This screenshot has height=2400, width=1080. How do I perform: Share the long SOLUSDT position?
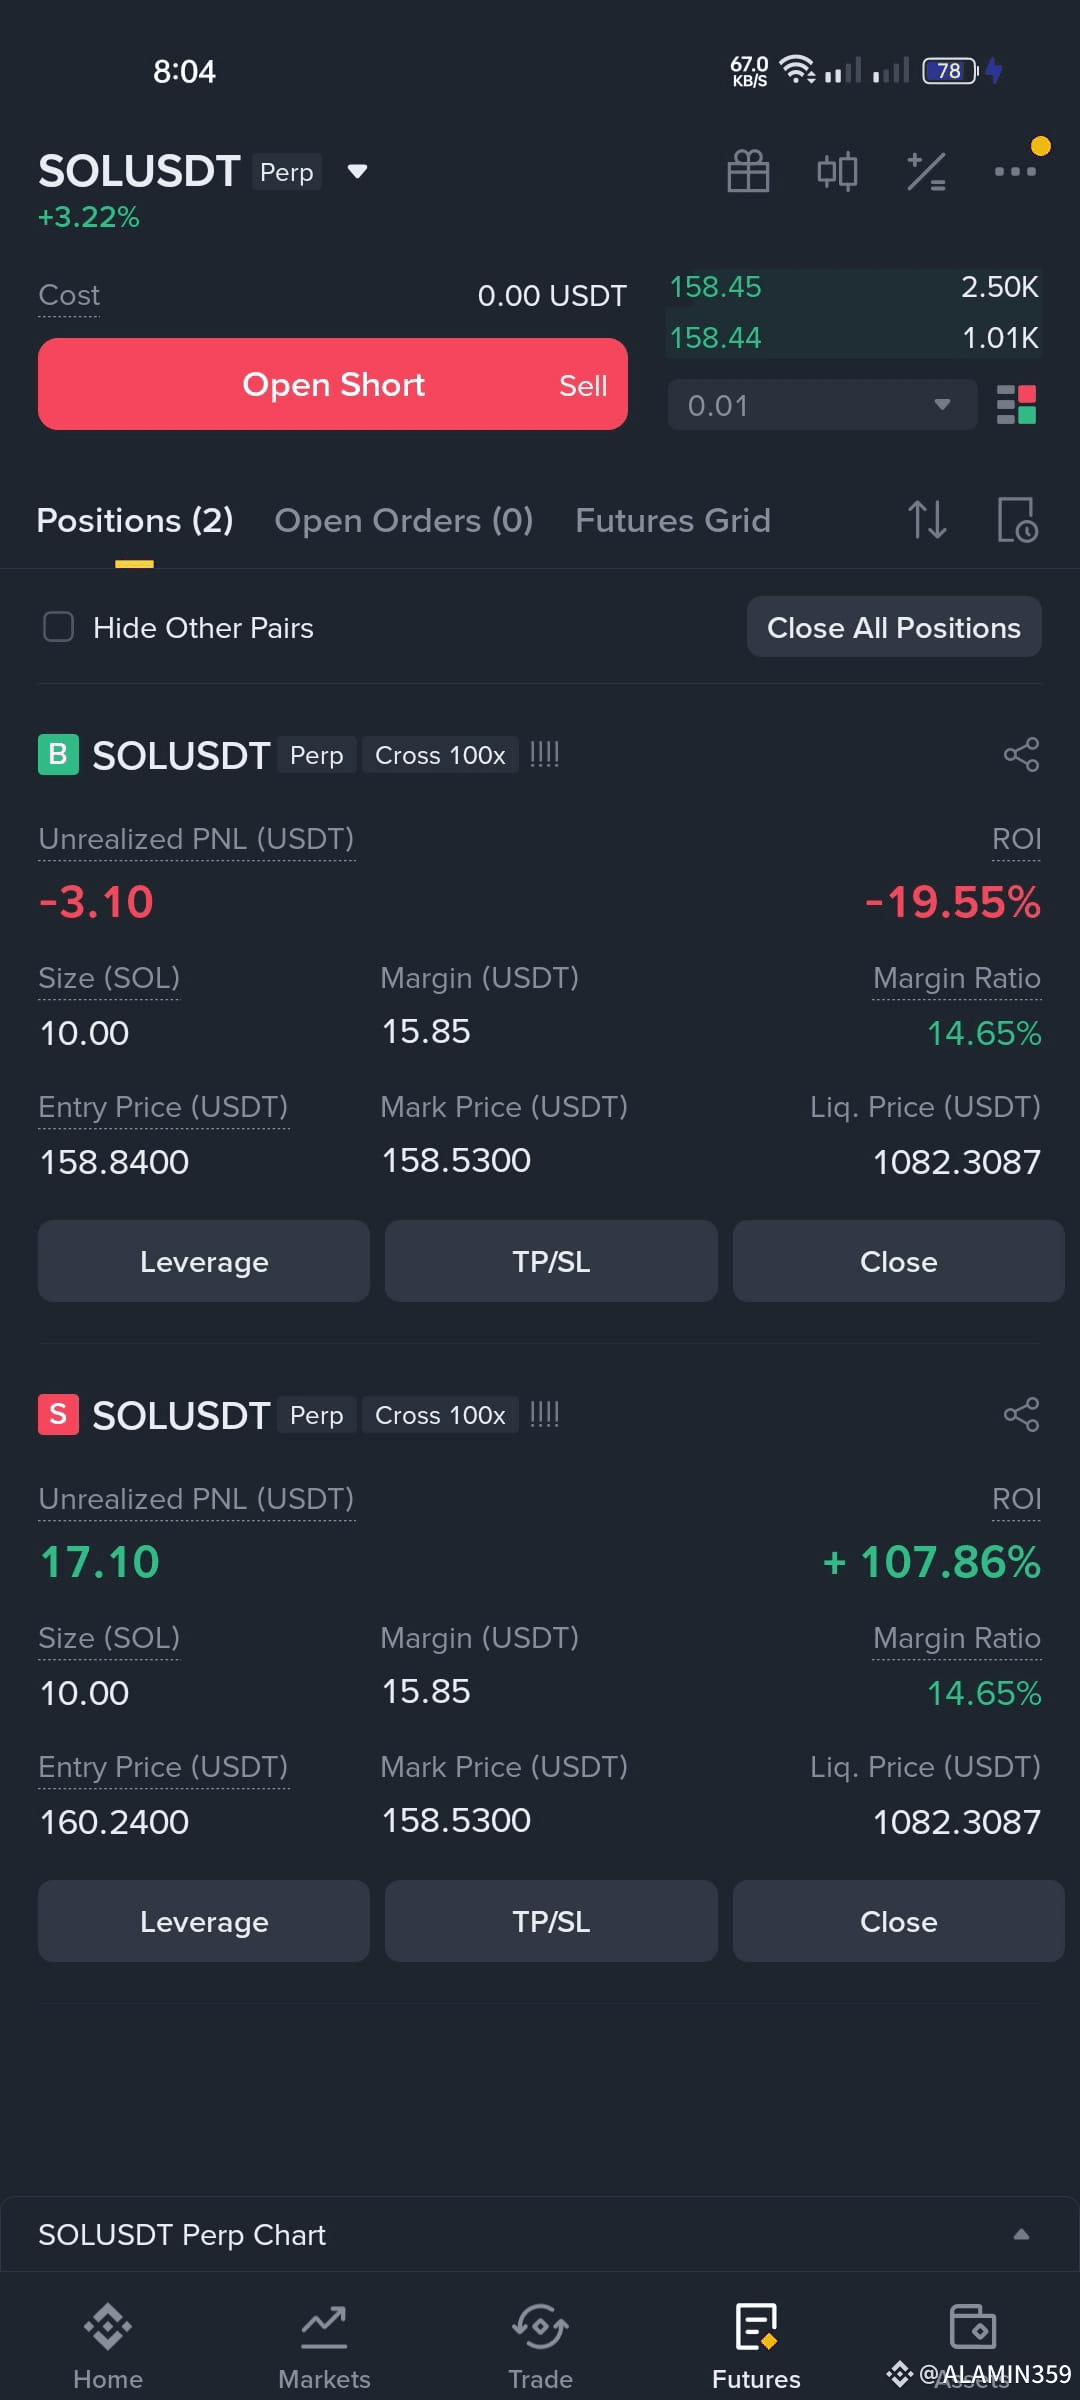point(1021,755)
